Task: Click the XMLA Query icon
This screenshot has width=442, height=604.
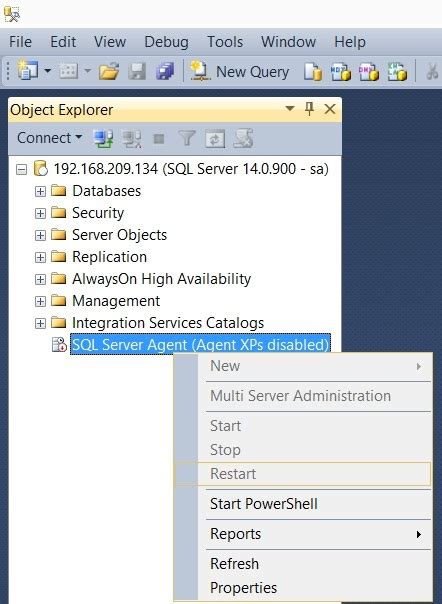Action: pos(397,72)
